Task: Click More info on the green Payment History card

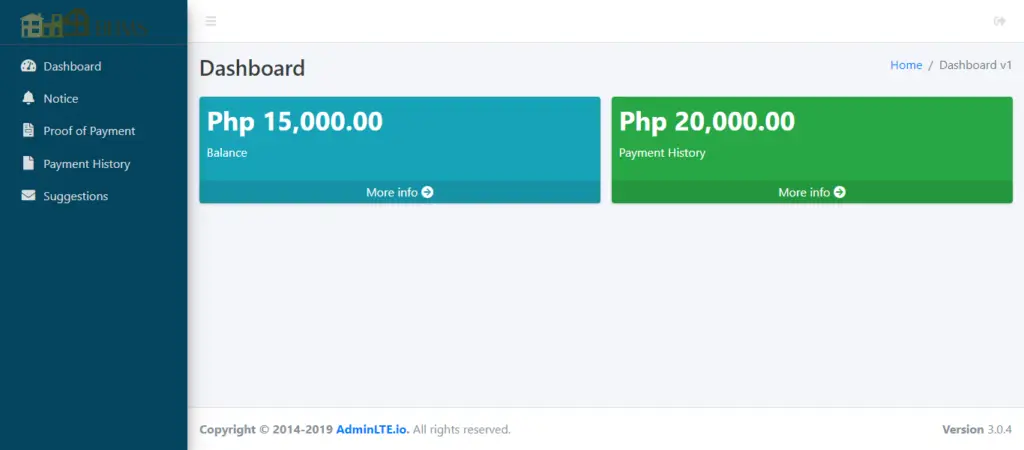Action: tap(804, 192)
